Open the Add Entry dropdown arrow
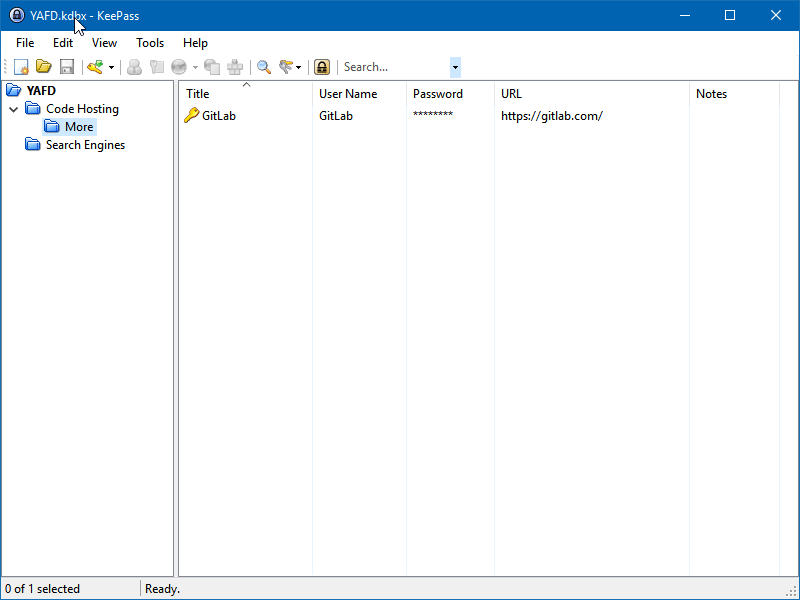 click(x=111, y=67)
